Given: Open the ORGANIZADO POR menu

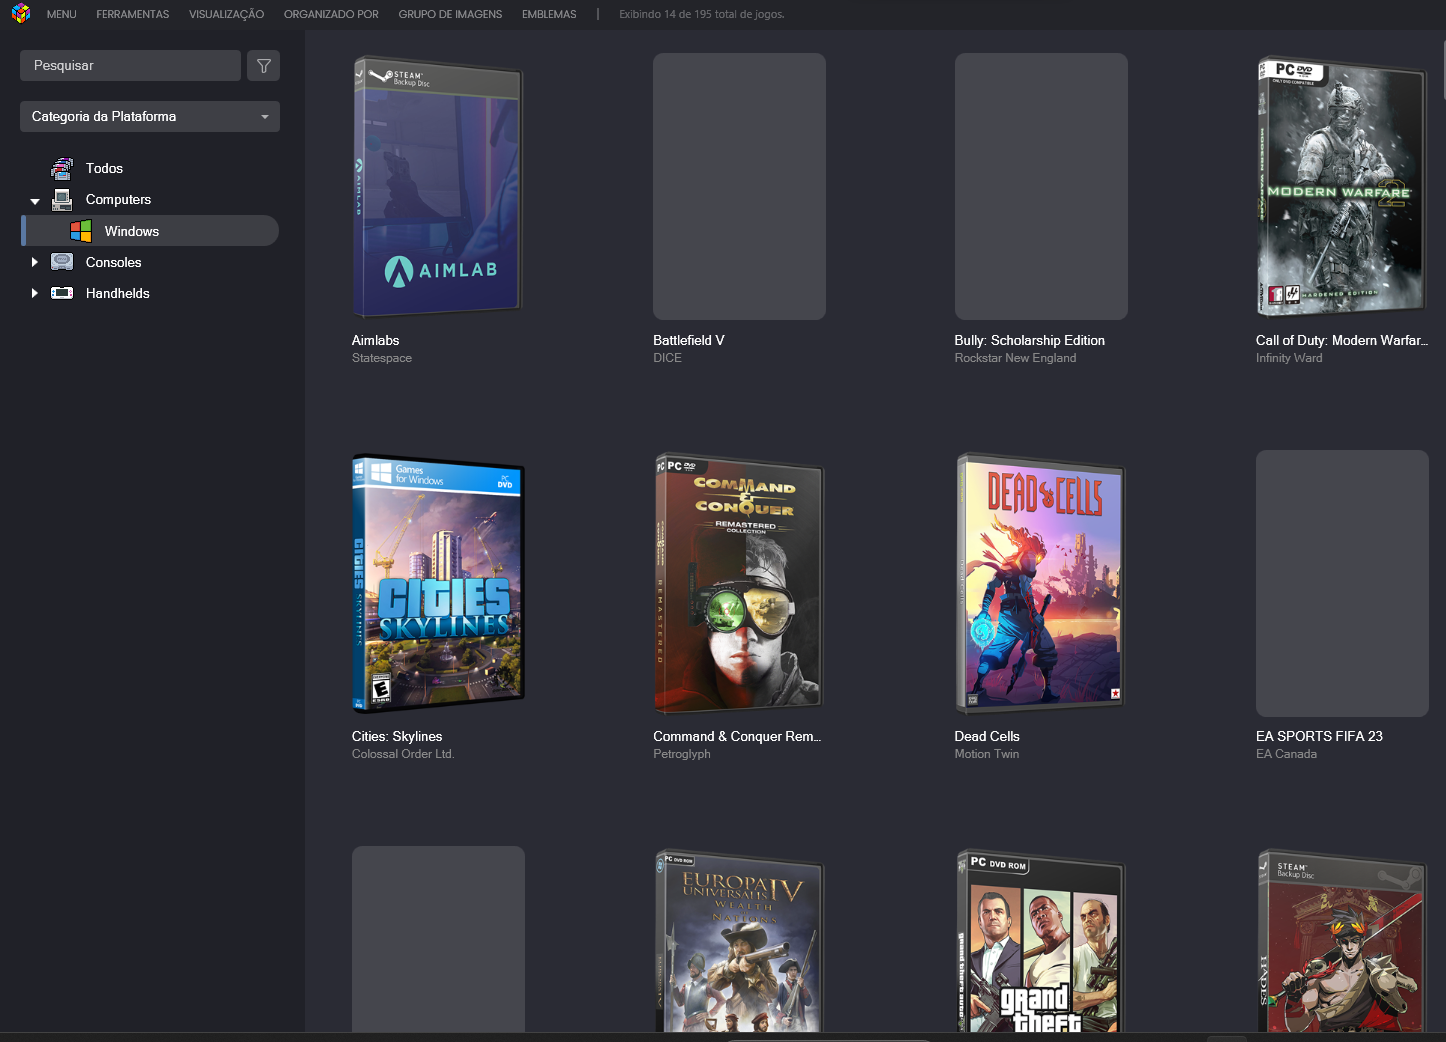Looking at the screenshot, I should point(331,14).
